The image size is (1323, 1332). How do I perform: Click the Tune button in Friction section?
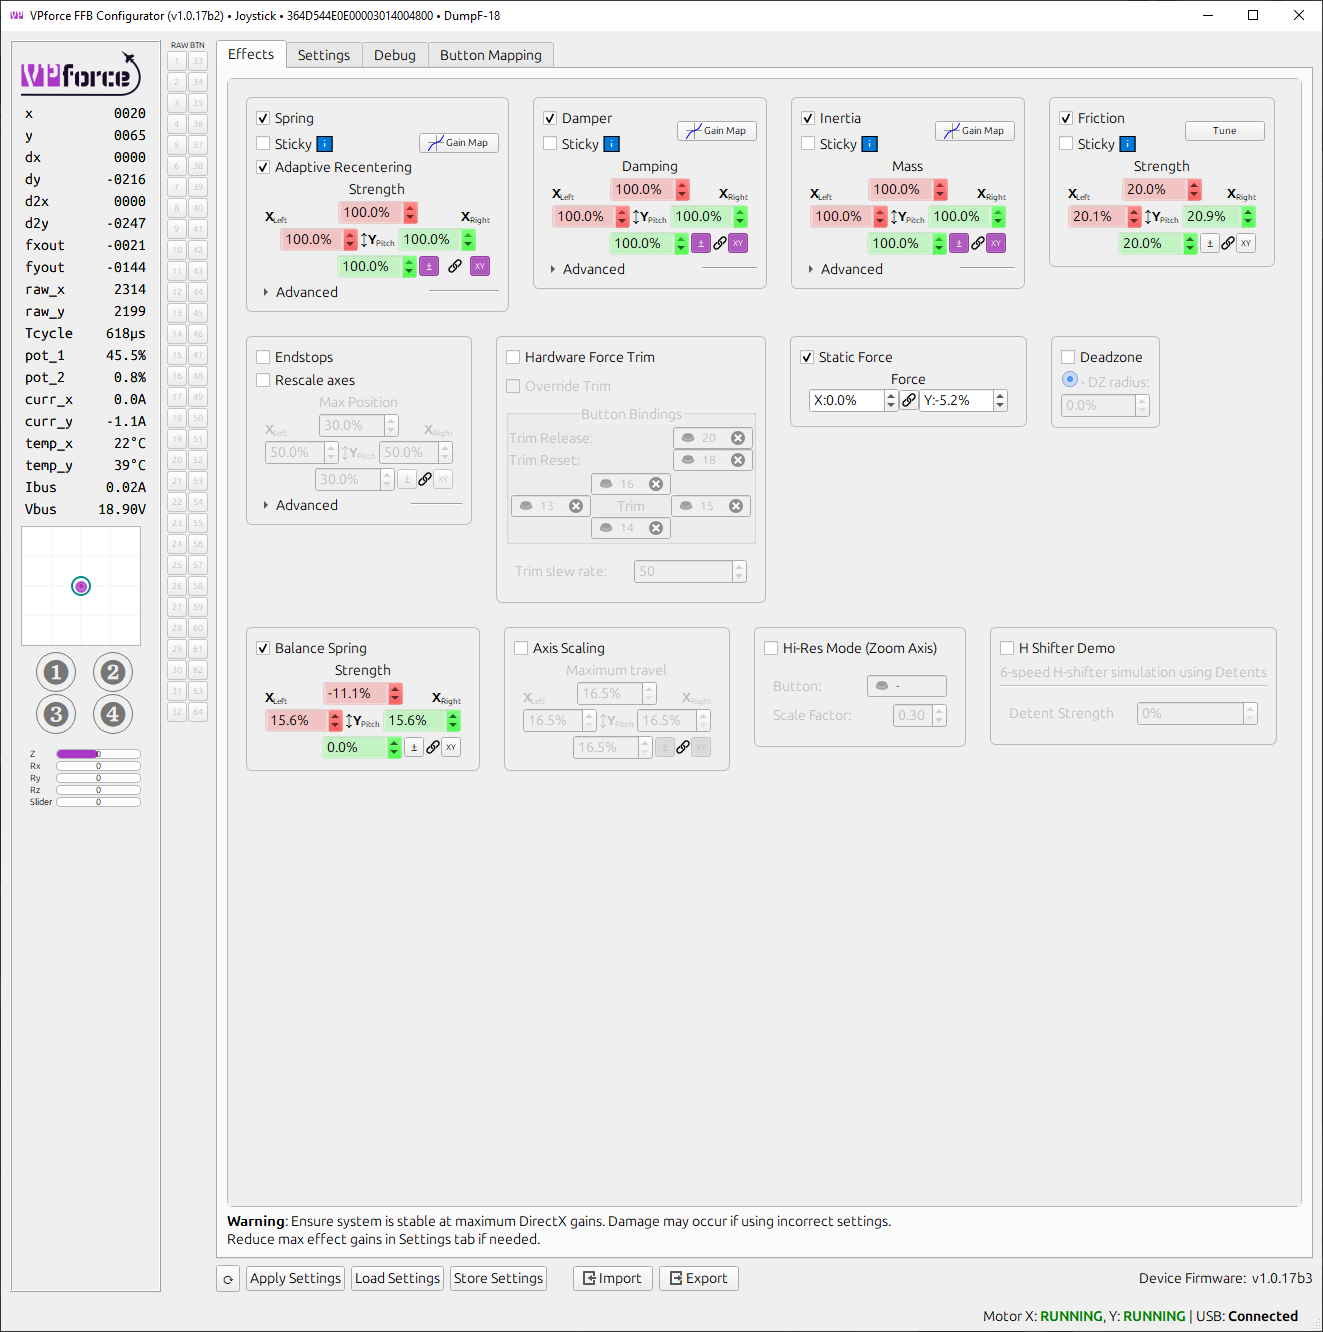pyautogui.click(x=1224, y=130)
